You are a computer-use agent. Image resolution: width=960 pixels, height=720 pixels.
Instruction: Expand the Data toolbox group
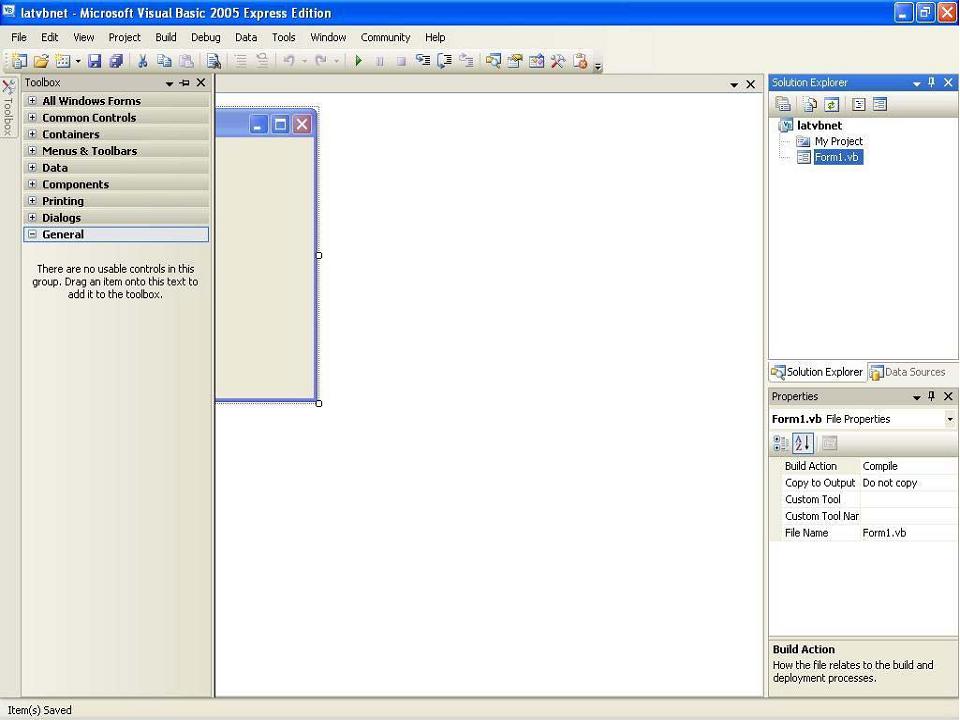click(x=32, y=167)
